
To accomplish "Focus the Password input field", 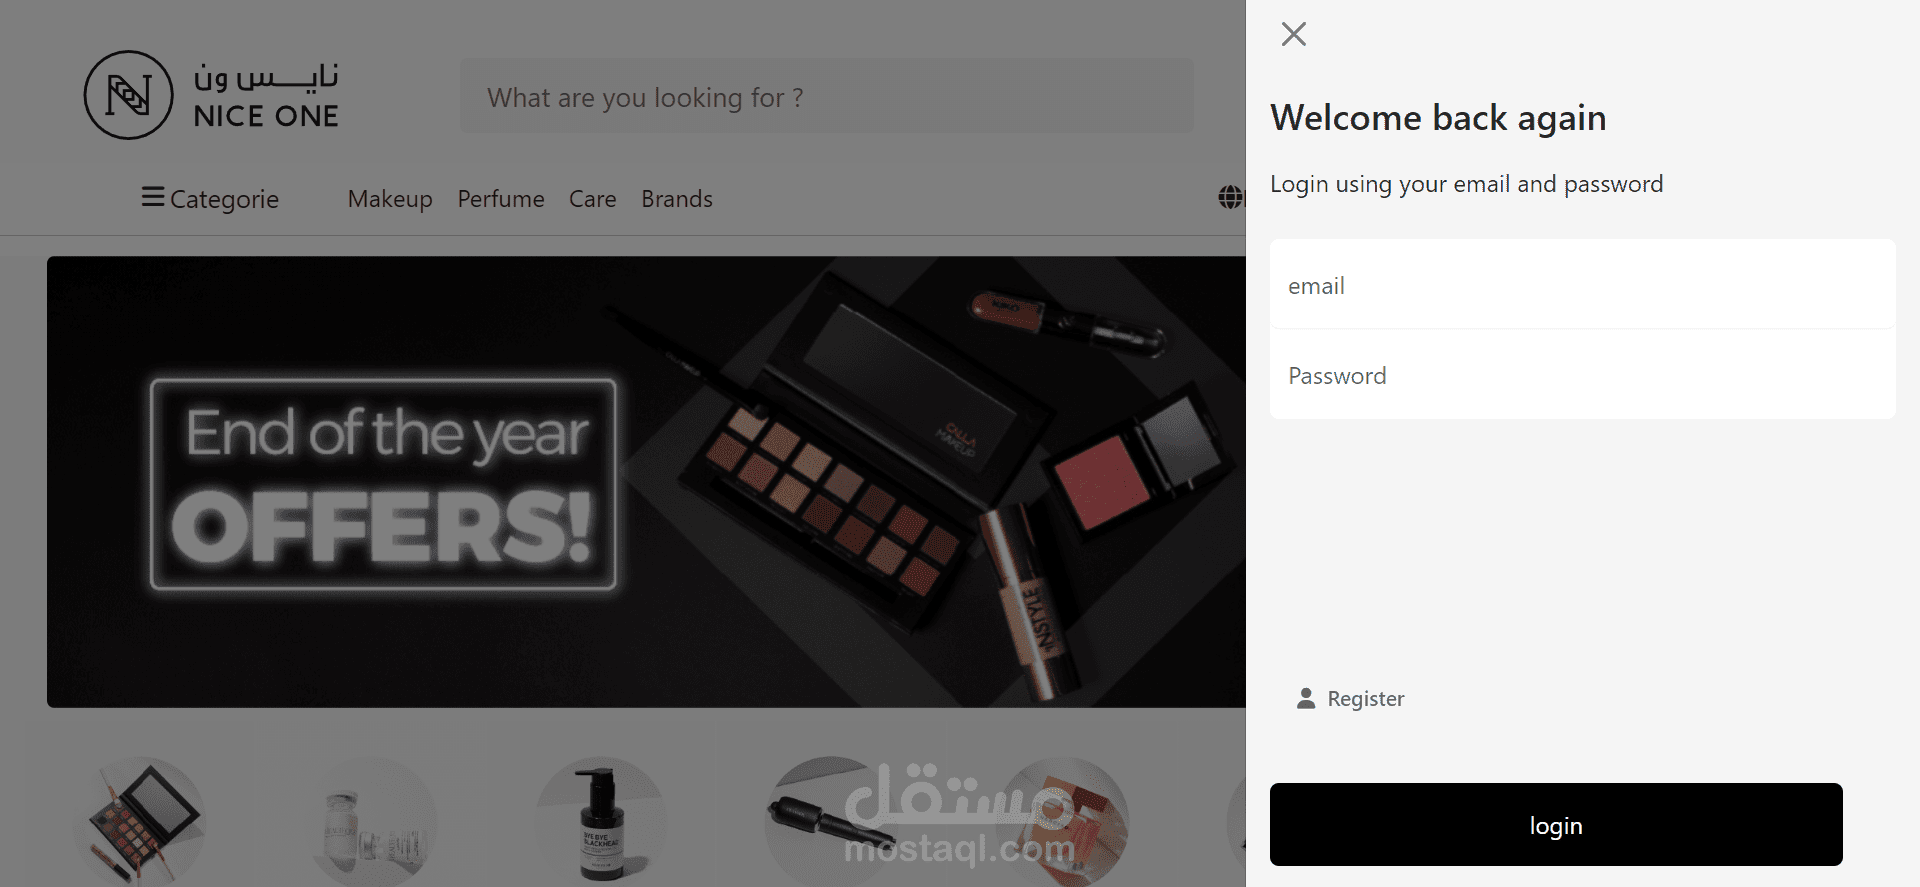I will click(1583, 375).
